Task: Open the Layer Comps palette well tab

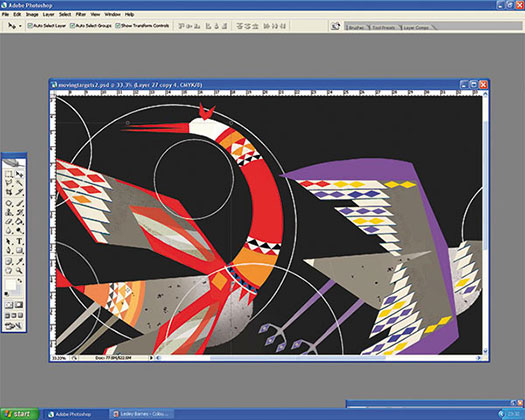Action: click(416, 27)
